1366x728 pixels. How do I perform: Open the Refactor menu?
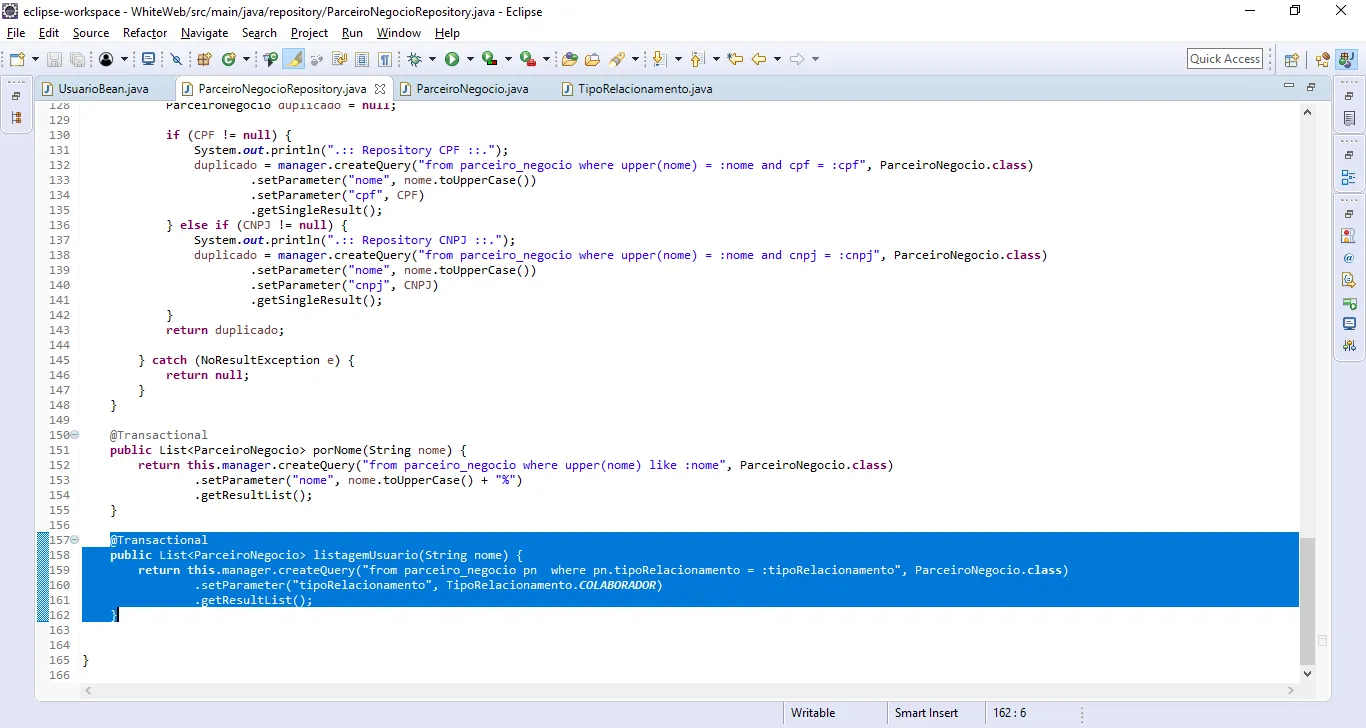(x=145, y=33)
